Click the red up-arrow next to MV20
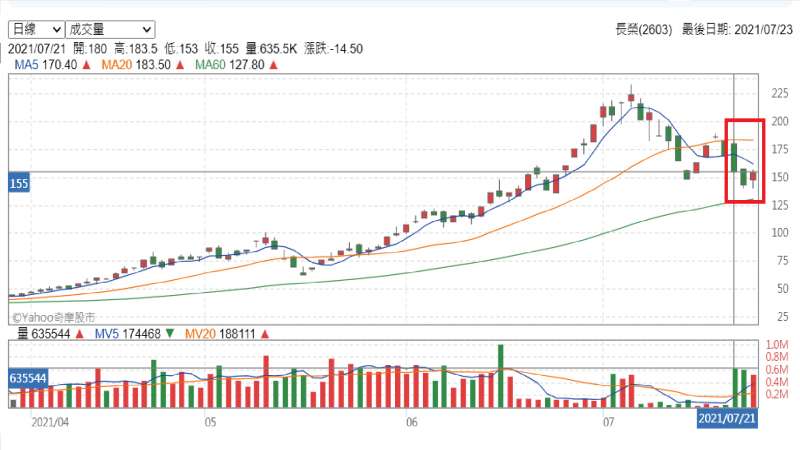This screenshot has width=800, height=450. pyautogui.click(x=264, y=334)
